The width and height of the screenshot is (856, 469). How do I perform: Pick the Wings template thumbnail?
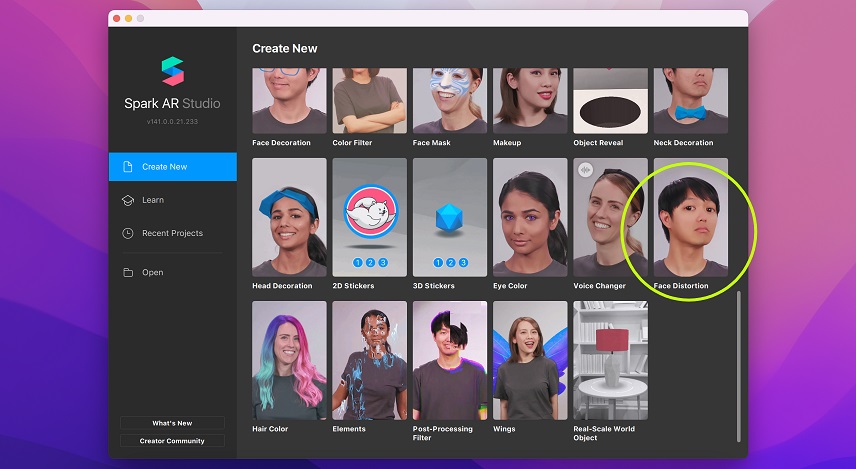(530, 360)
